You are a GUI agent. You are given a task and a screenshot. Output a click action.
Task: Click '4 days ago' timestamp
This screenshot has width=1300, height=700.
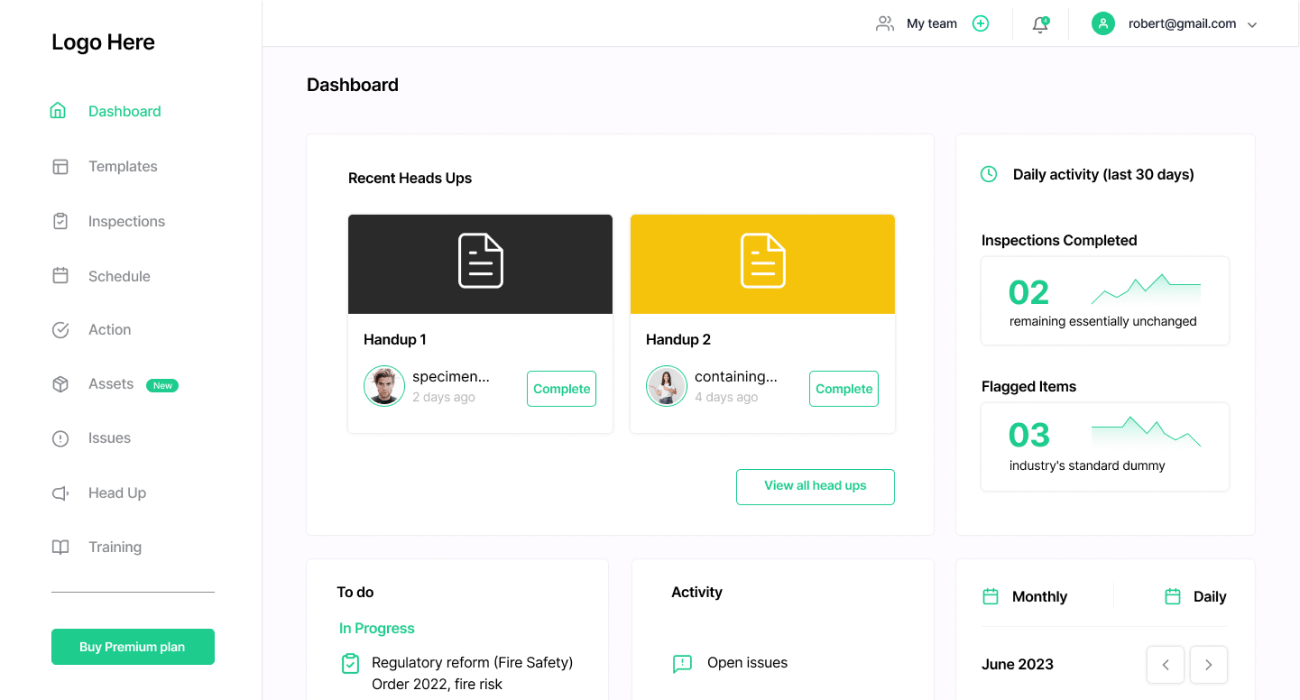coord(727,397)
